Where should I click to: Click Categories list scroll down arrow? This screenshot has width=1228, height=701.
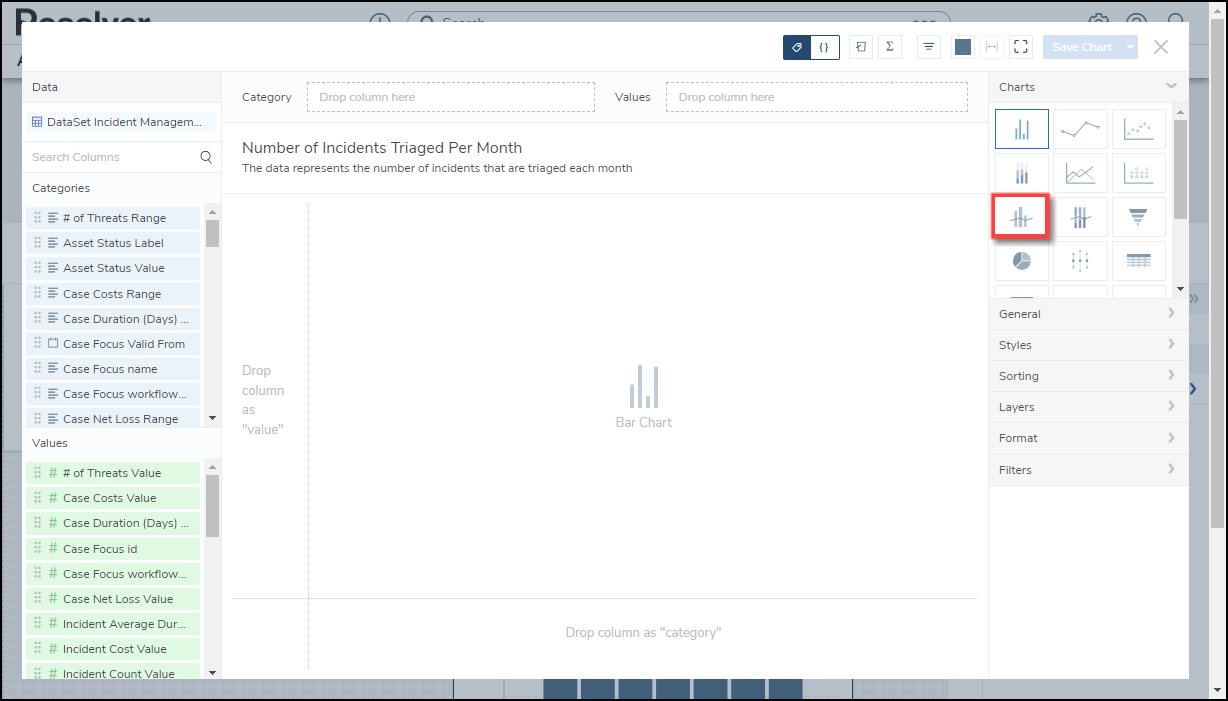pos(212,418)
